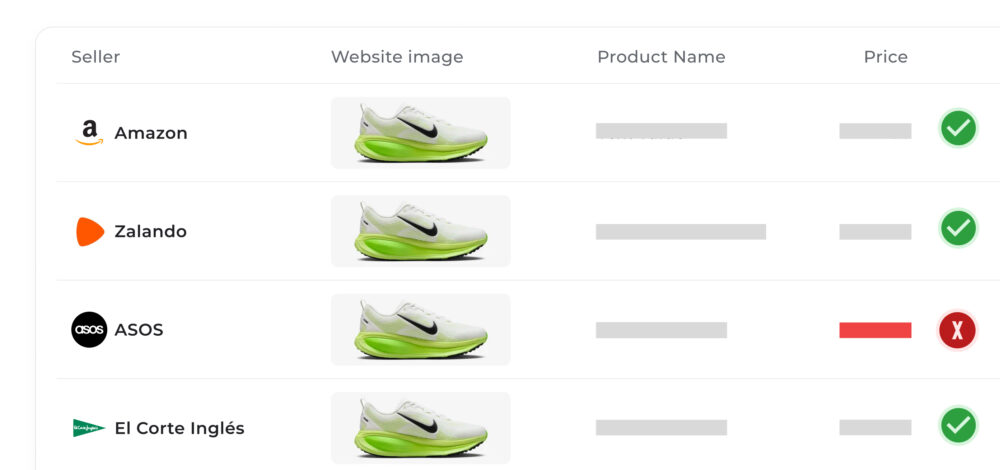The width and height of the screenshot is (1000, 470).
Task: Select the Seller column header
Action: point(96,57)
